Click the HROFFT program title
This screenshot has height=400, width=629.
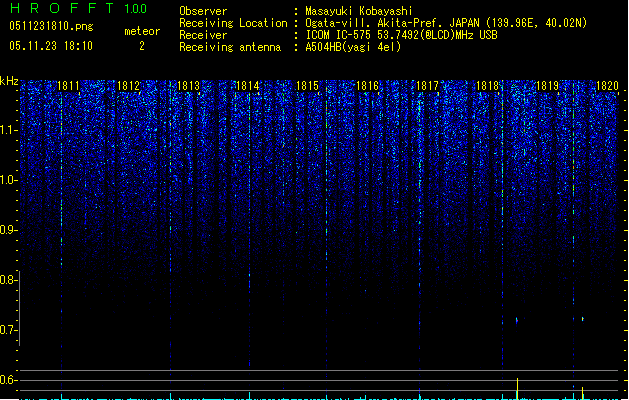point(62,8)
